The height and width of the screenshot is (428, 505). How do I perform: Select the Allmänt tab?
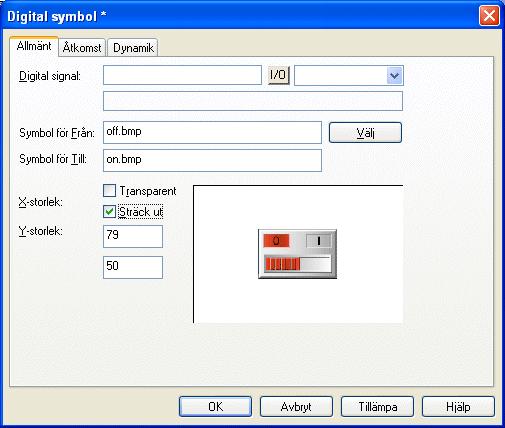[34, 46]
